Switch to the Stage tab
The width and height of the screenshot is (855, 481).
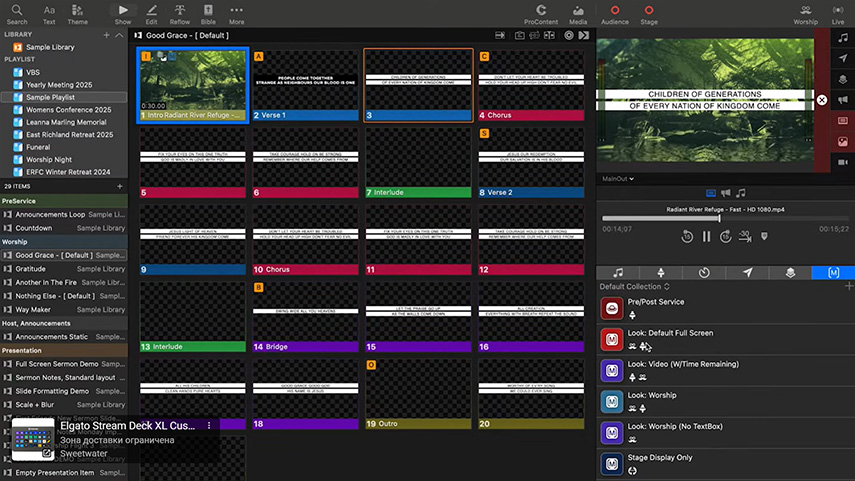pos(661,273)
